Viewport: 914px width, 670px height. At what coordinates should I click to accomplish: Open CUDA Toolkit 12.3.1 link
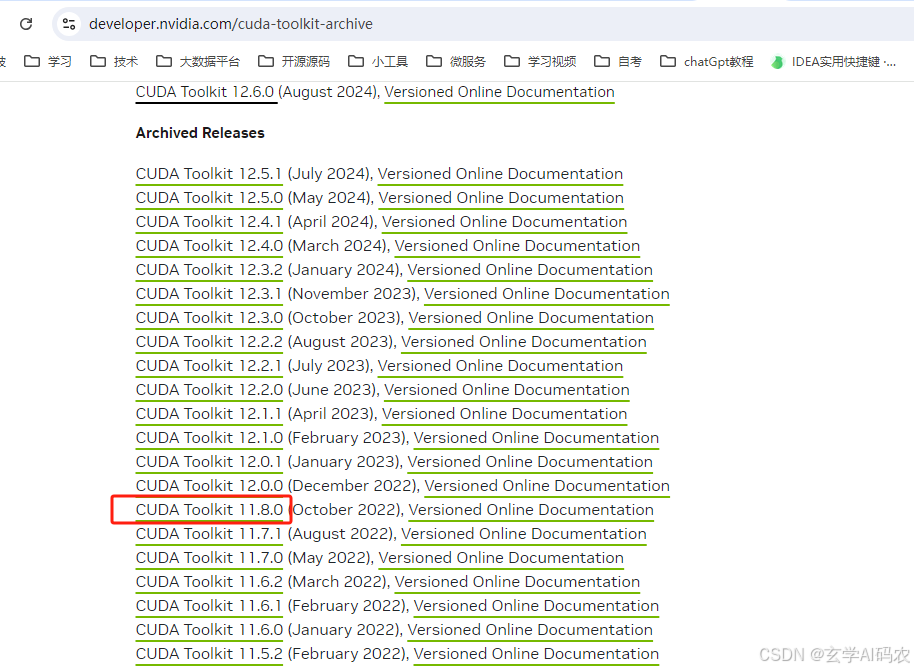[x=209, y=293]
